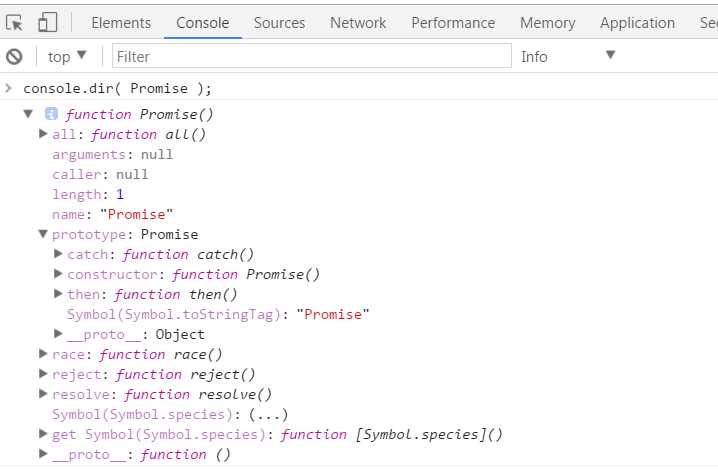This screenshot has width=718, height=469.
Task: Expand the then function entry
Action: tap(58, 294)
